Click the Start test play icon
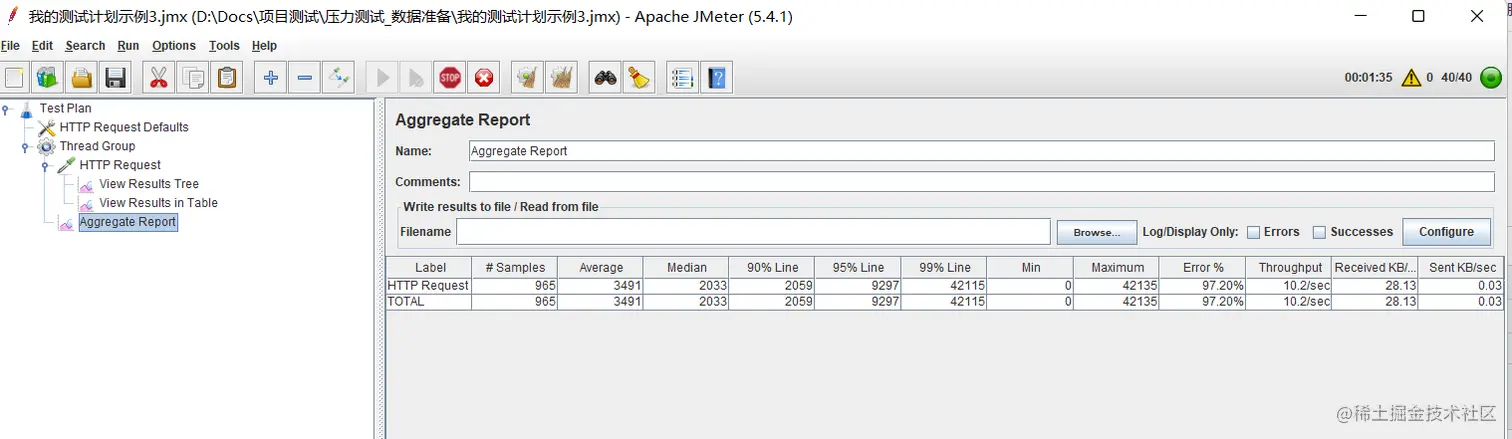The height and width of the screenshot is (439, 1512). point(382,77)
